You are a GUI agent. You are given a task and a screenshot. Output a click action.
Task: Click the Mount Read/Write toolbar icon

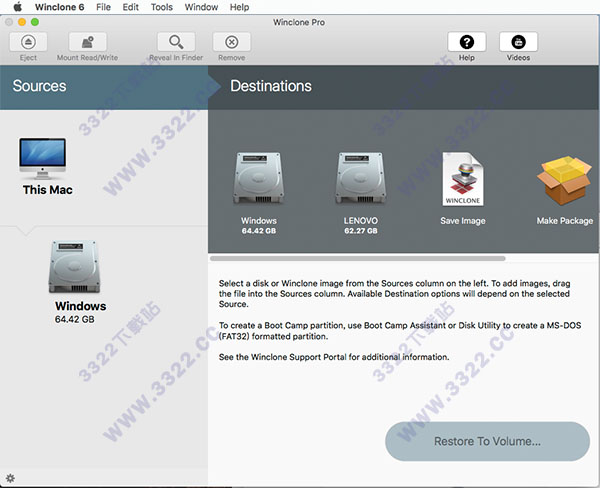pyautogui.click(x=88, y=42)
